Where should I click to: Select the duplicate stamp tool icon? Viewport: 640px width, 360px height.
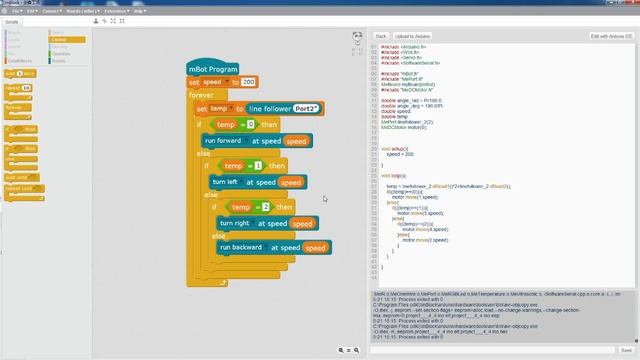click(96, 21)
